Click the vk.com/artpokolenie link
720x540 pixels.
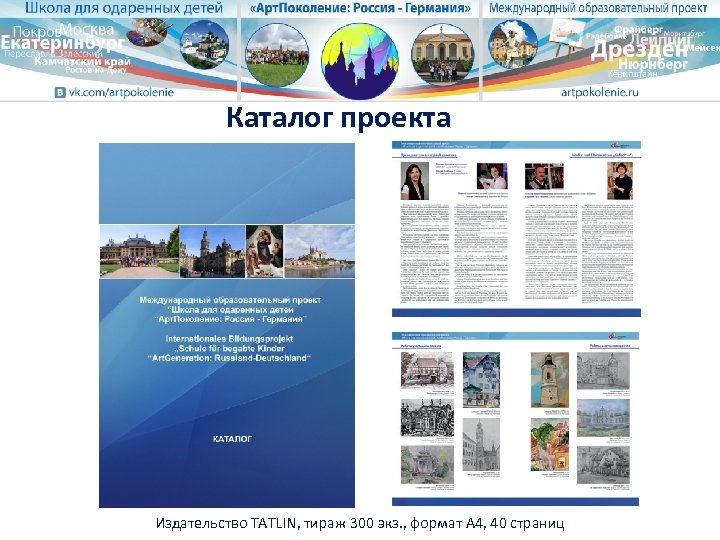coord(121,92)
